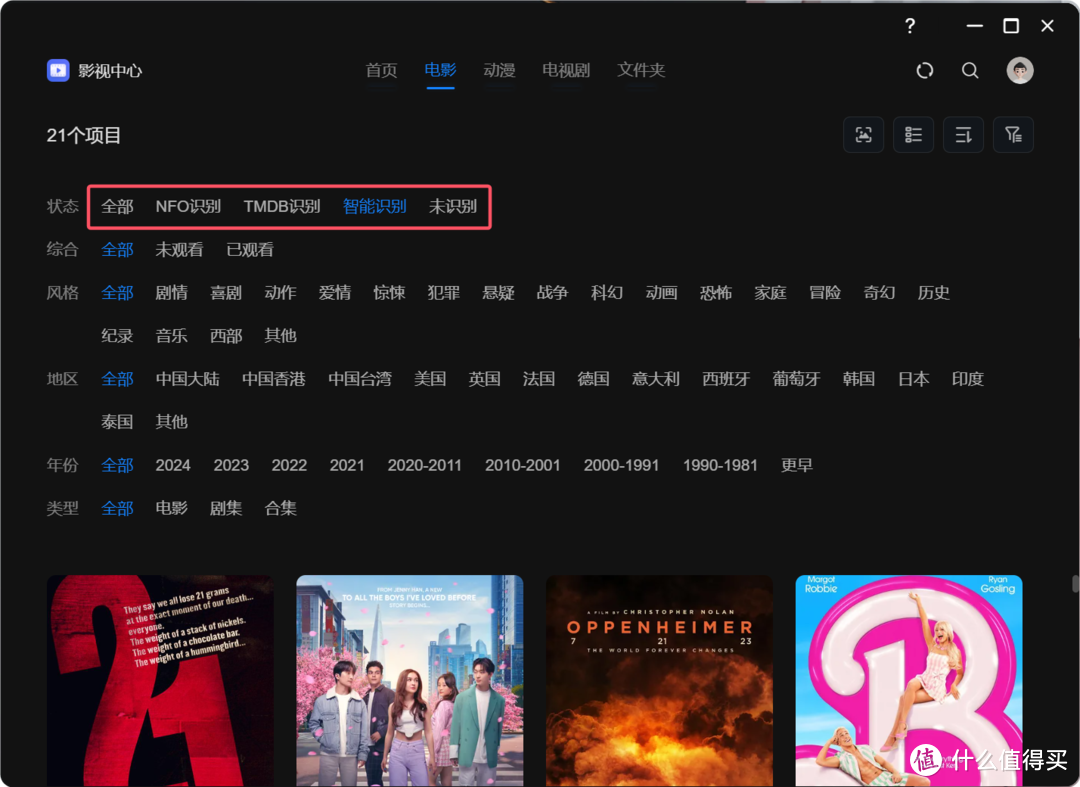Filter by region 韩国

point(858,378)
